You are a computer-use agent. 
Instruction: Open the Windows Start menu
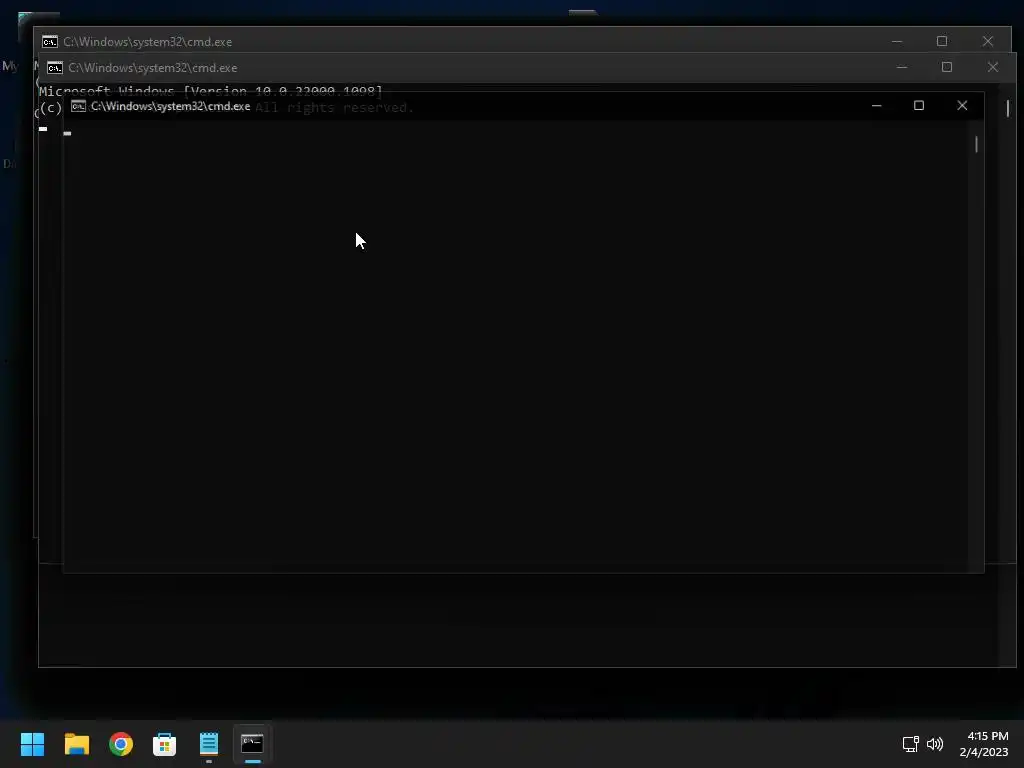click(32, 744)
